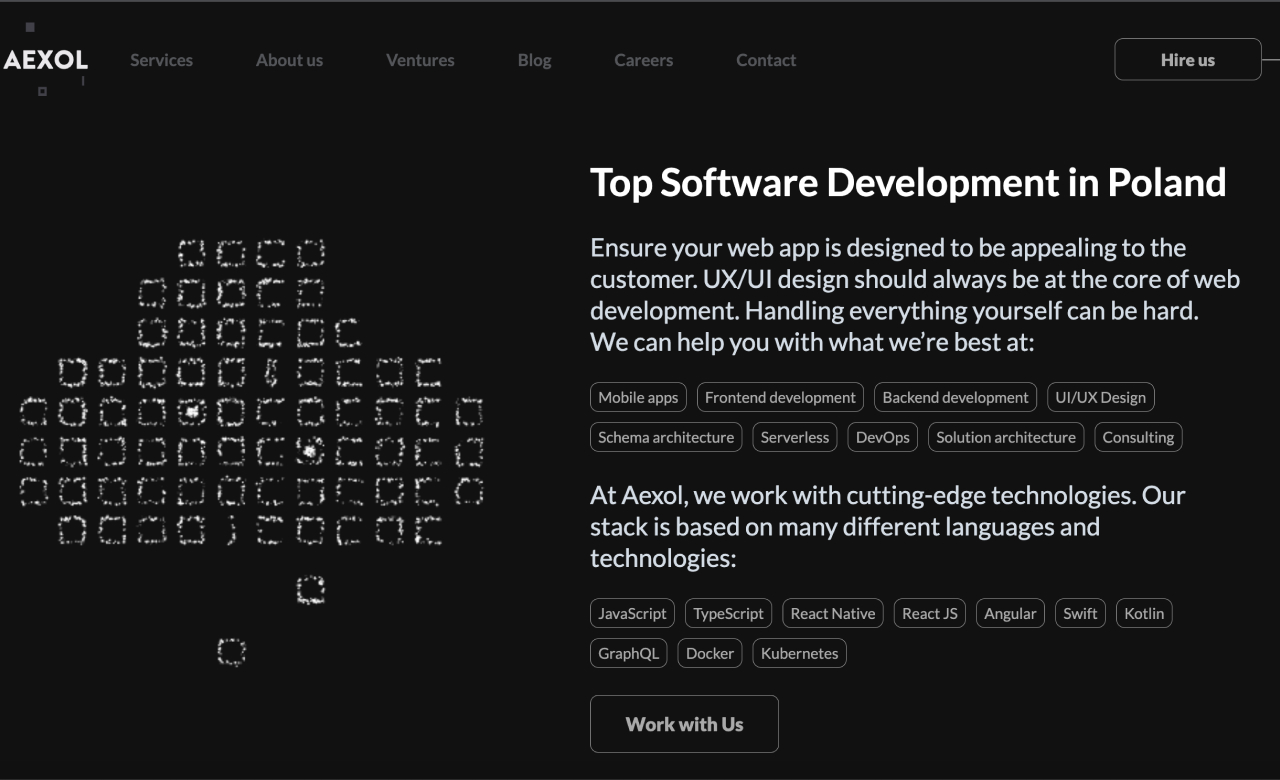1280x780 pixels.
Task: Select the UI/UX Design tag
Action: 1101,397
